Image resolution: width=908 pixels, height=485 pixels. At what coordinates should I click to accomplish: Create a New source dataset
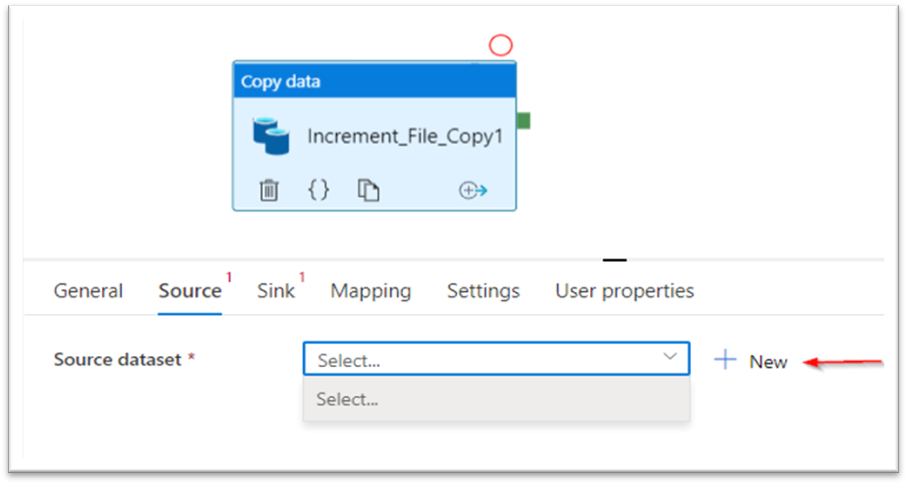(752, 361)
